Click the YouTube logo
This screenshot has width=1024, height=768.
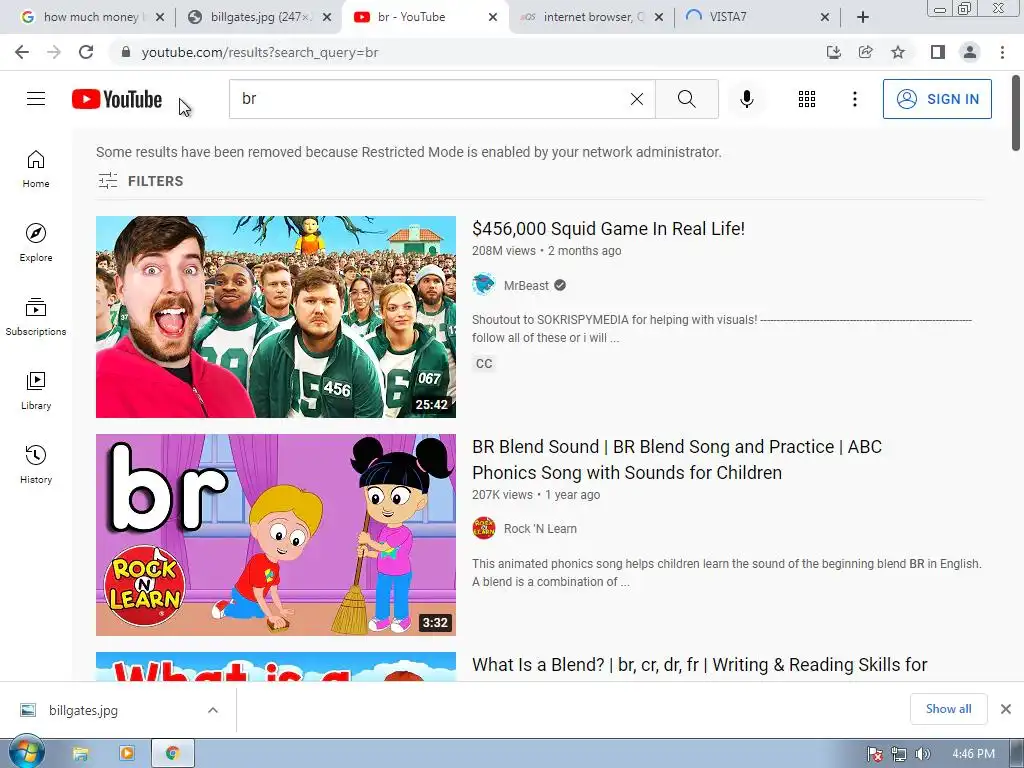coord(117,99)
